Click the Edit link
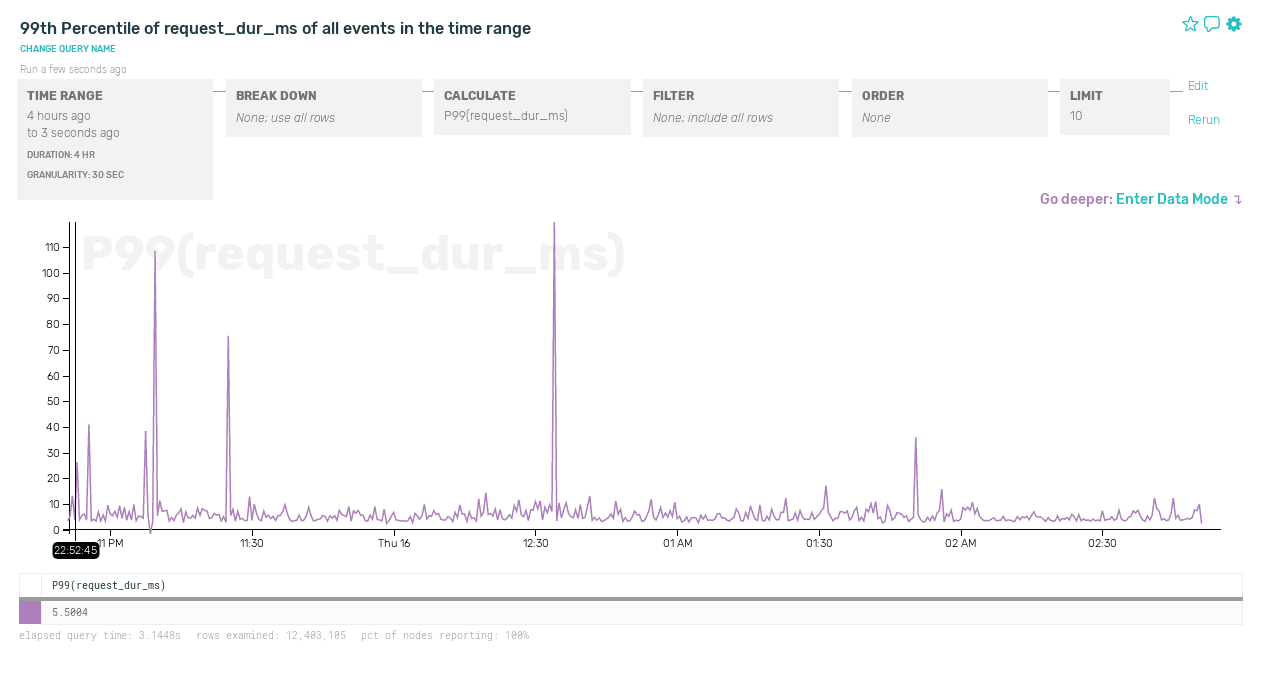 [x=1198, y=86]
